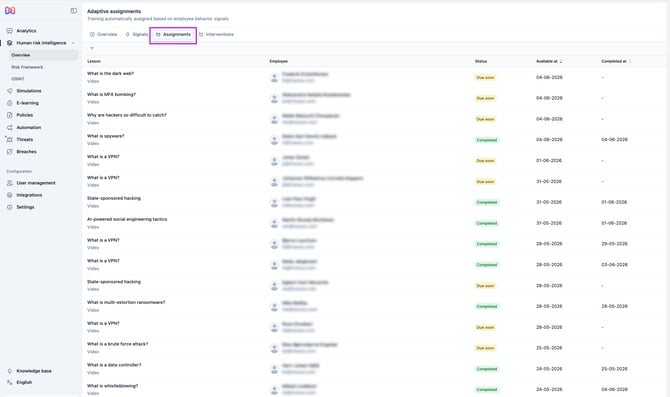The width and height of the screenshot is (670, 397).
Task: Click the Simulations sidebar icon
Action: click(9, 91)
